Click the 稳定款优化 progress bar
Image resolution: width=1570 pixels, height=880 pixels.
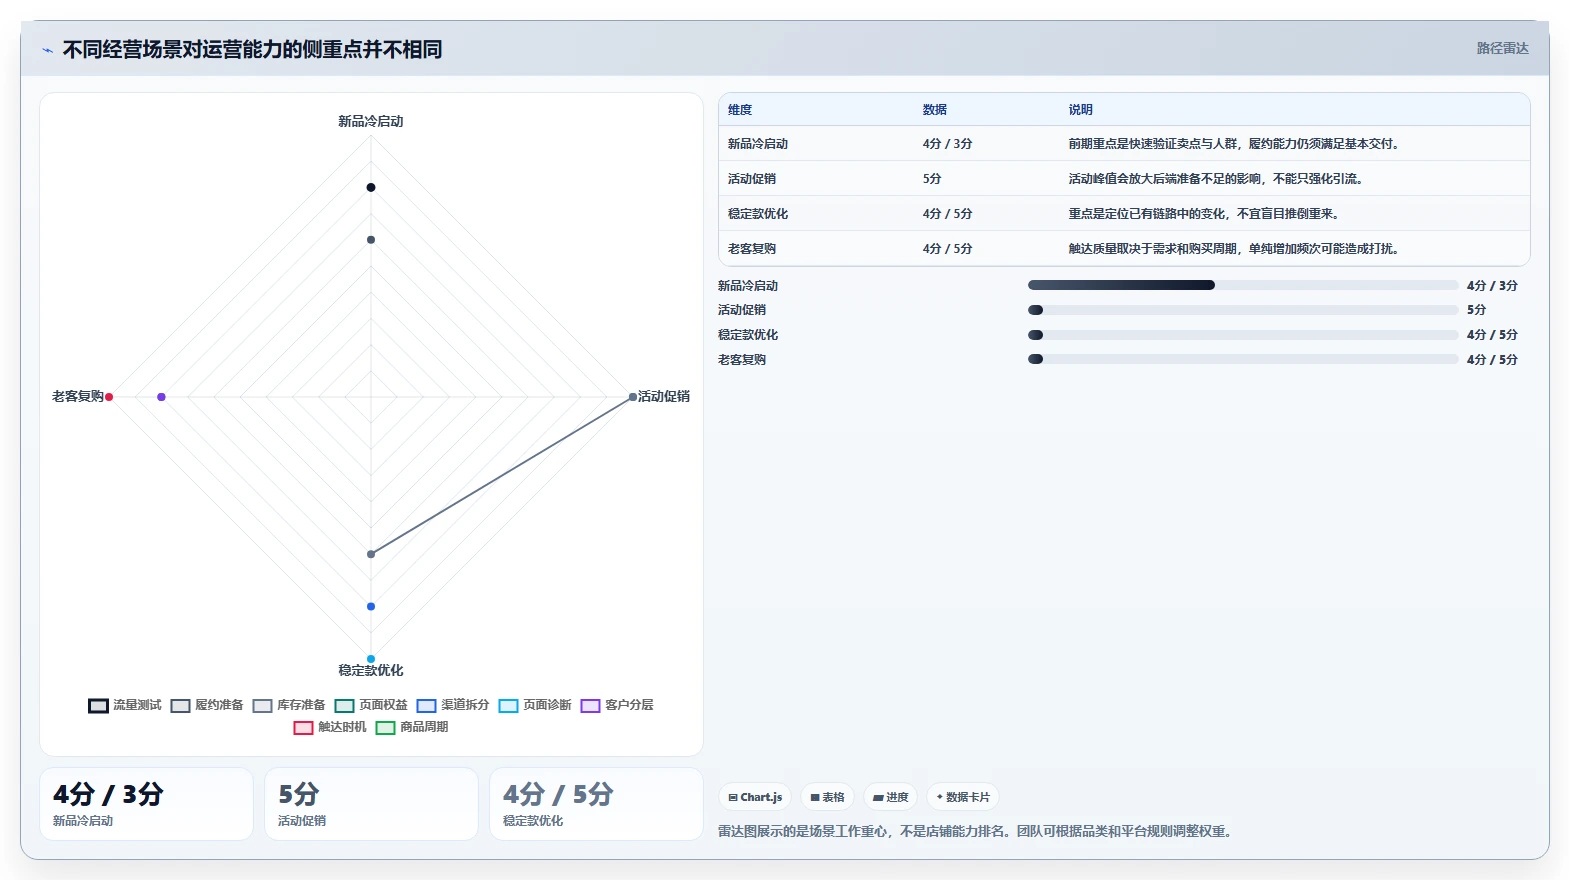click(1243, 335)
